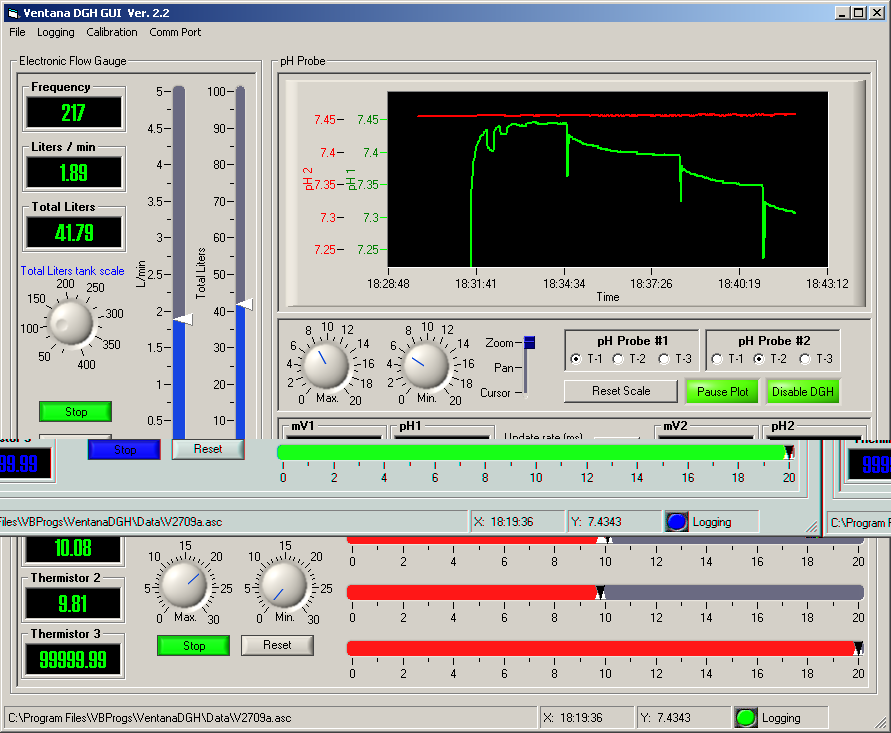Click the Thermistor 3 red bar marker
Image resolution: width=891 pixels, height=733 pixels.
click(x=859, y=648)
